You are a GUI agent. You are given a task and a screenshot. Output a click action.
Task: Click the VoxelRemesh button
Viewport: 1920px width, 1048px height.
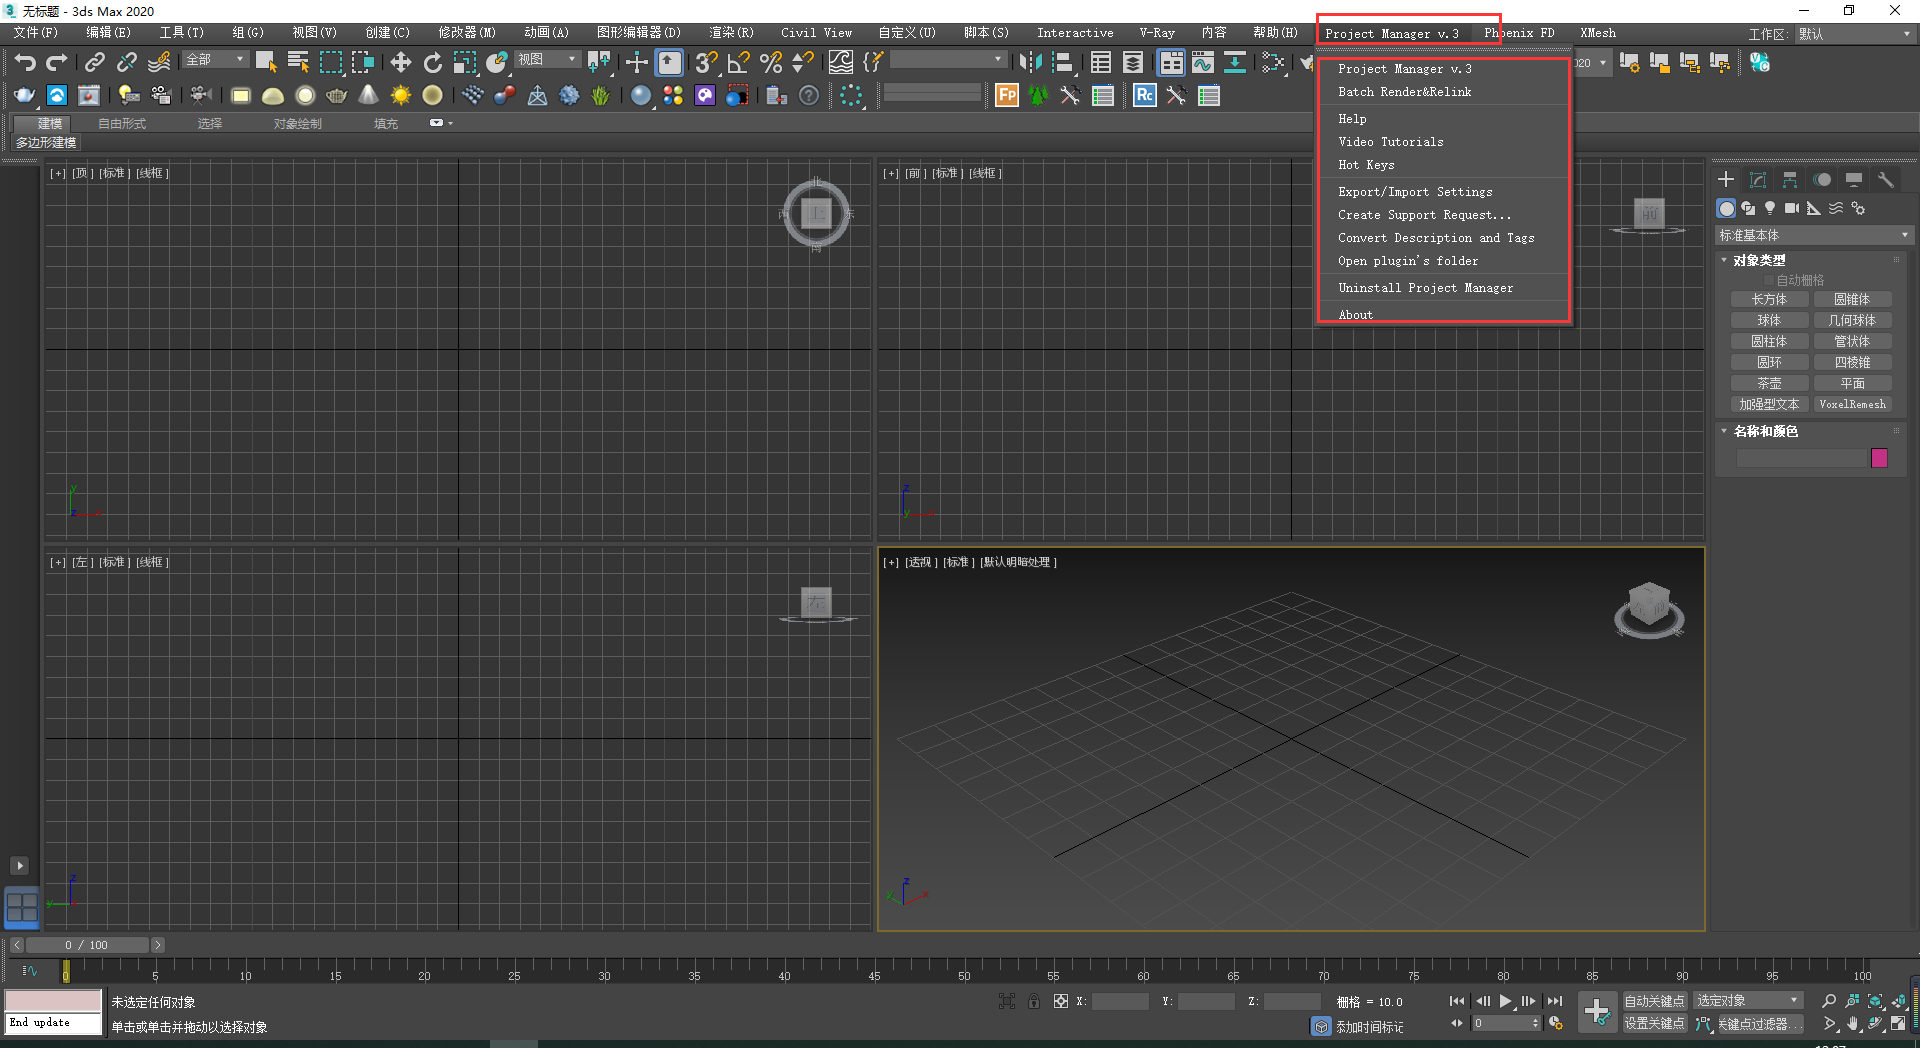[1852, 404]
